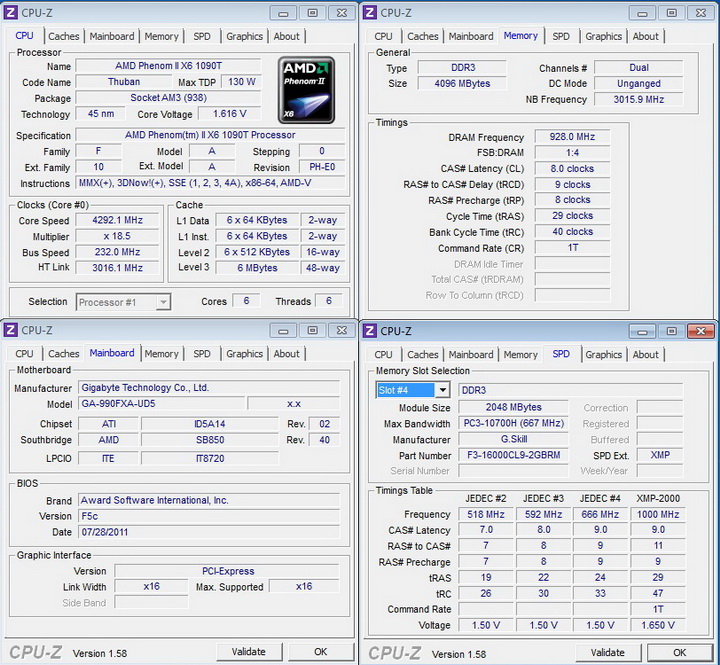This screenshot has height=665, width=720.
Task: Select Graphics tab in the Mainboard window
Action: (244, 354)
